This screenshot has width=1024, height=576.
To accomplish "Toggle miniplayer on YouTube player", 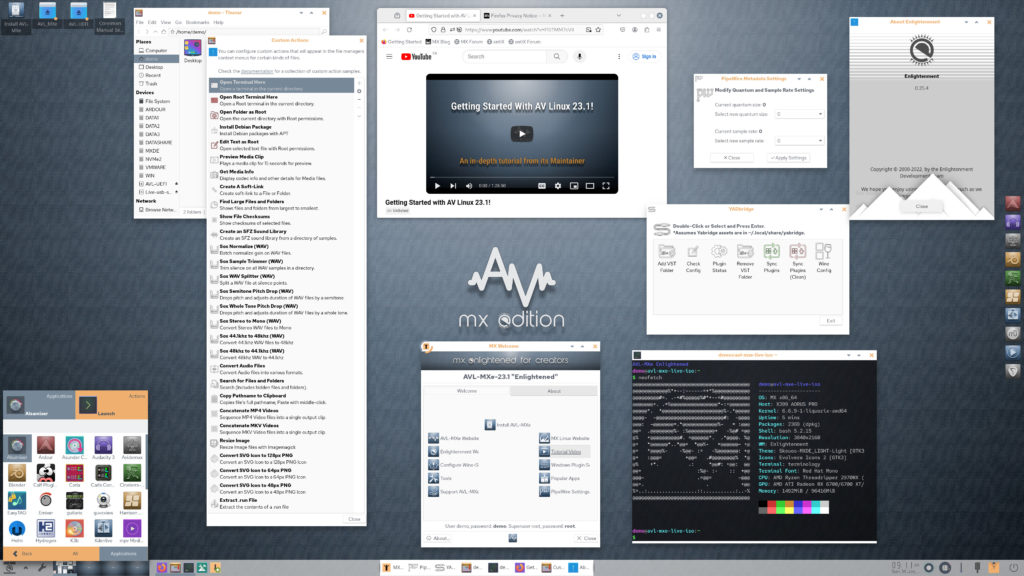I will (574, 186).
